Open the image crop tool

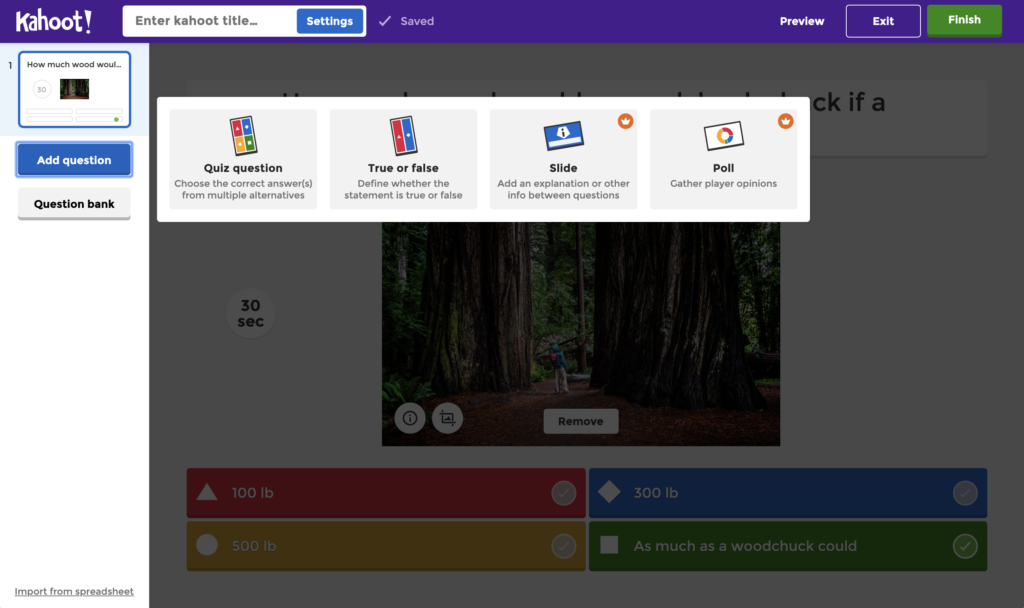447,418
